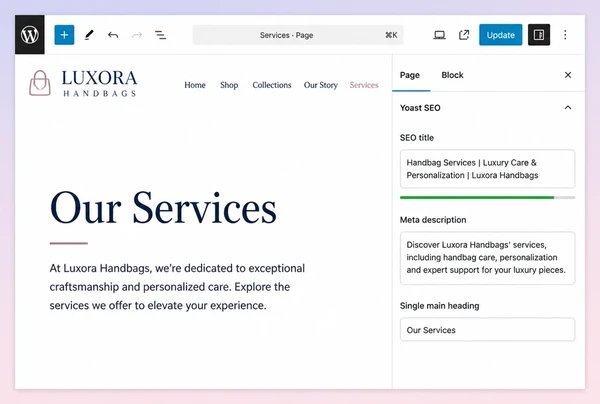Click the Our Story navigation link

[x=321, y=85]
